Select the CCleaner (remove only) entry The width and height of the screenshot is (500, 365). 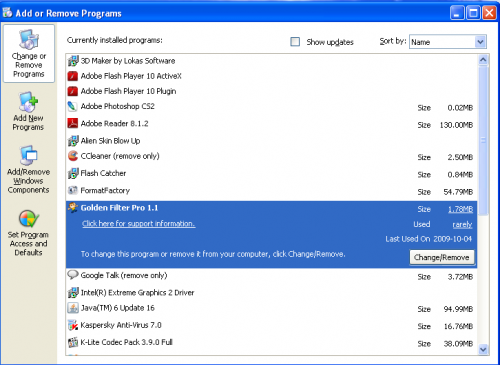(272, 156)
